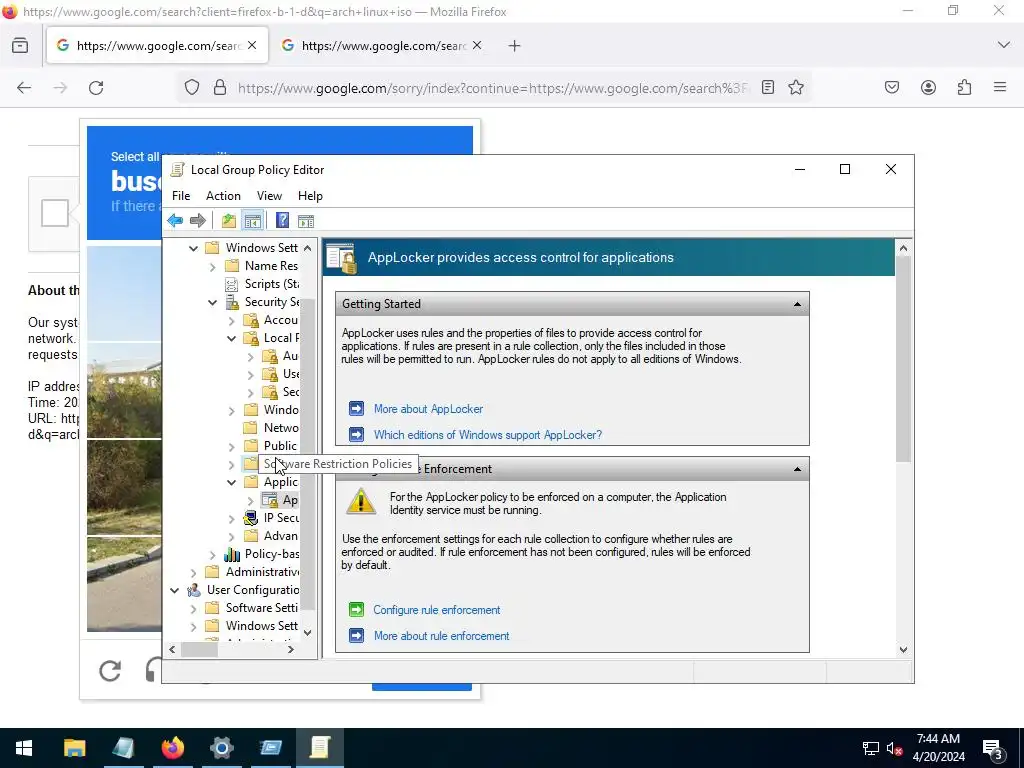Collapse the Windows Settings node under Computer Configuration
Viewport: 1024px width, 768px height.
(193, 248)
